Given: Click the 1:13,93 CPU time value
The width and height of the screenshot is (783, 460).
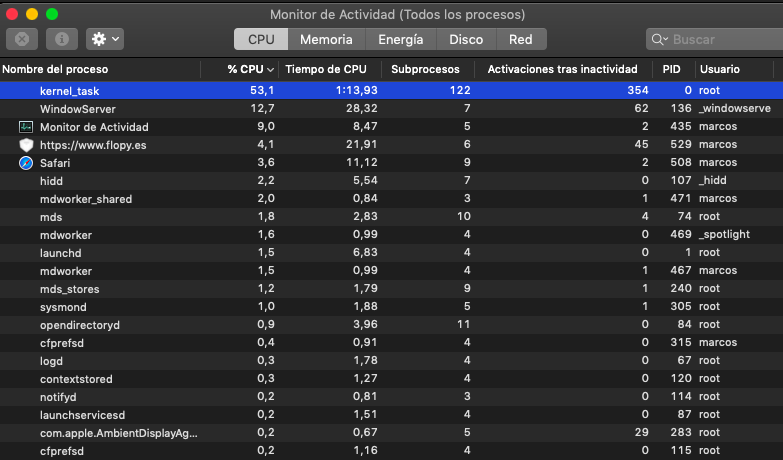Looking at the screenshot, I should pyautogui.click(x=357, y=90).
